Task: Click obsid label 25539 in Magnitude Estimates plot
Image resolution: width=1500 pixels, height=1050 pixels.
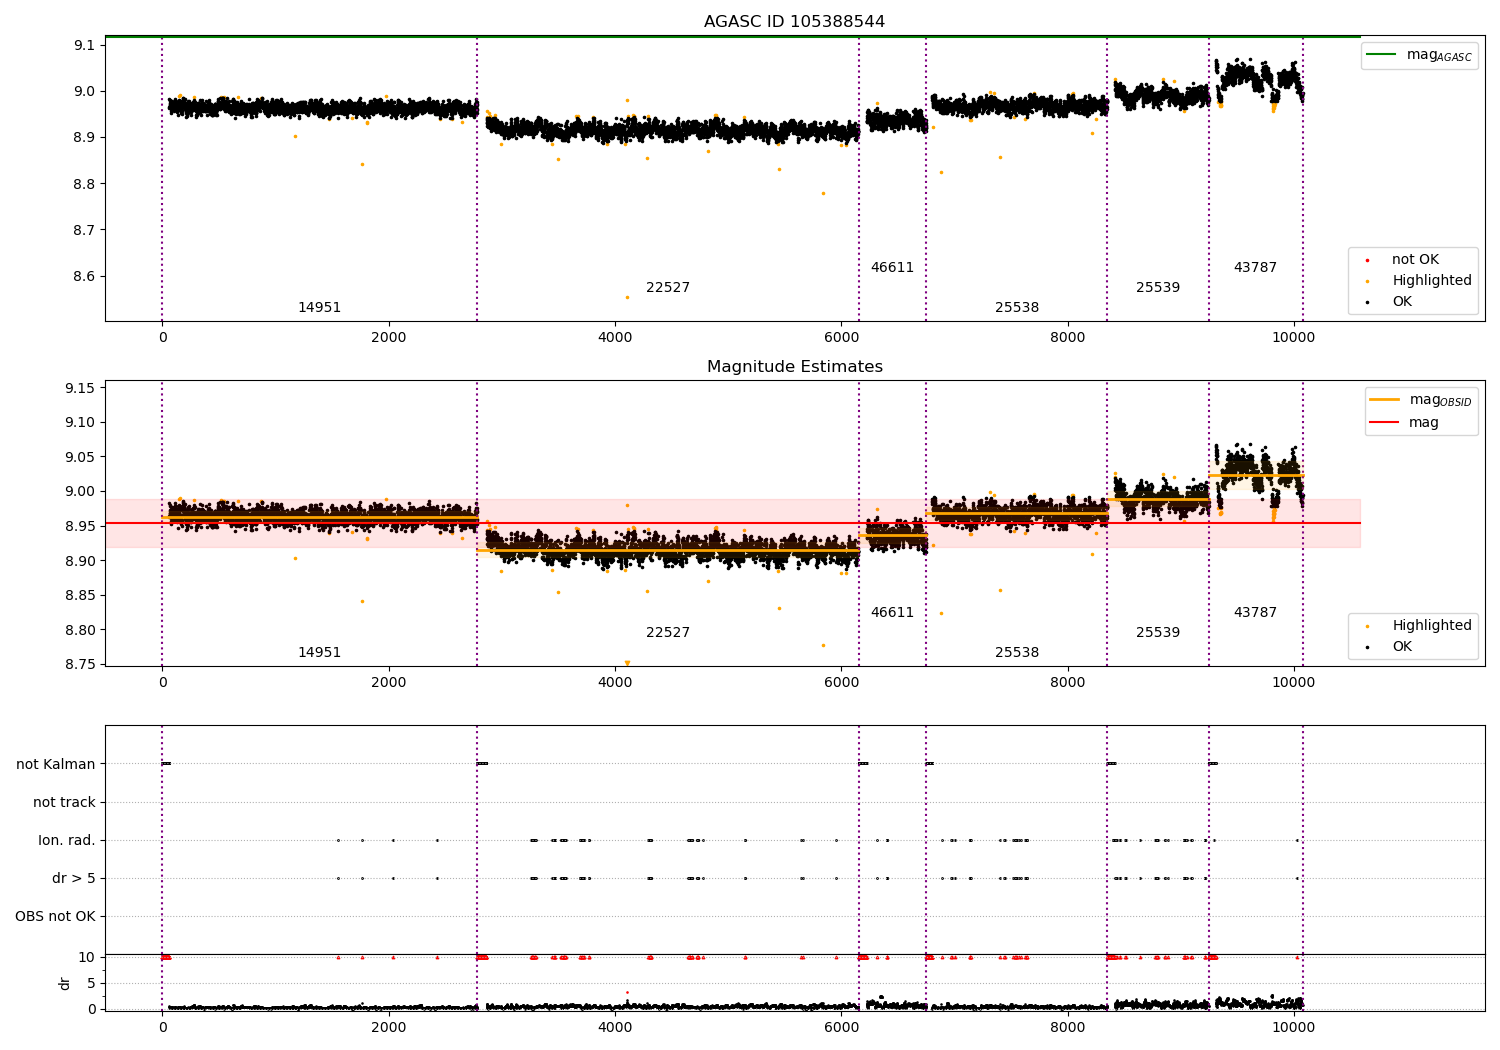Action: [x=1158, y=633]
